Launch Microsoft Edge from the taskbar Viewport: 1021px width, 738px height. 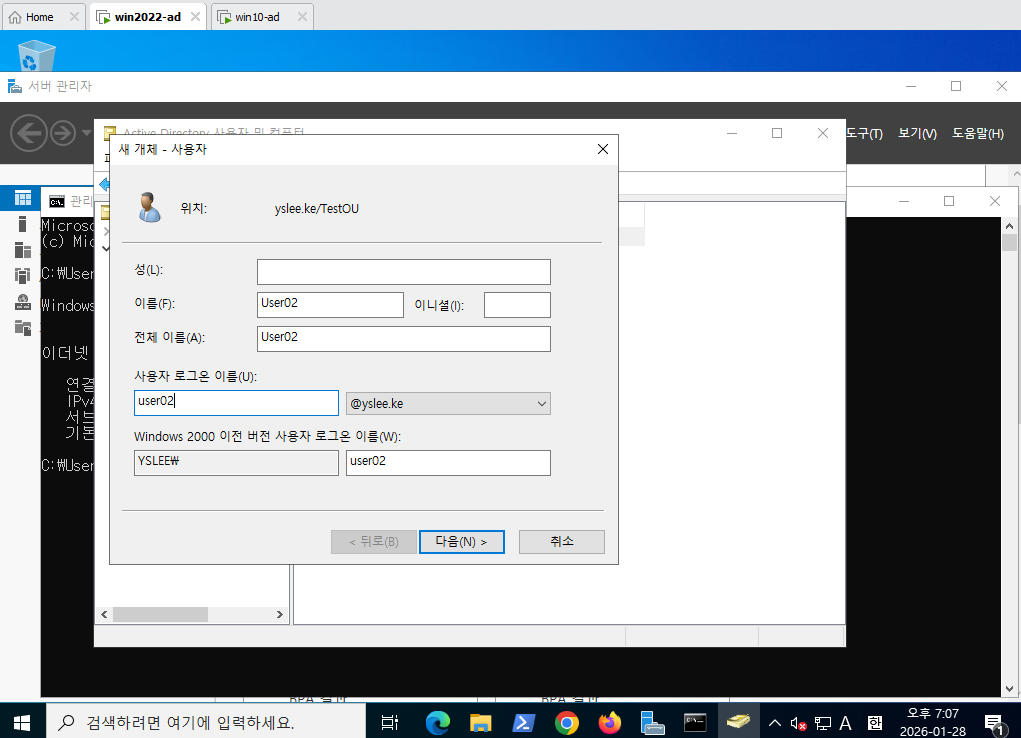(x=438, y=722)
